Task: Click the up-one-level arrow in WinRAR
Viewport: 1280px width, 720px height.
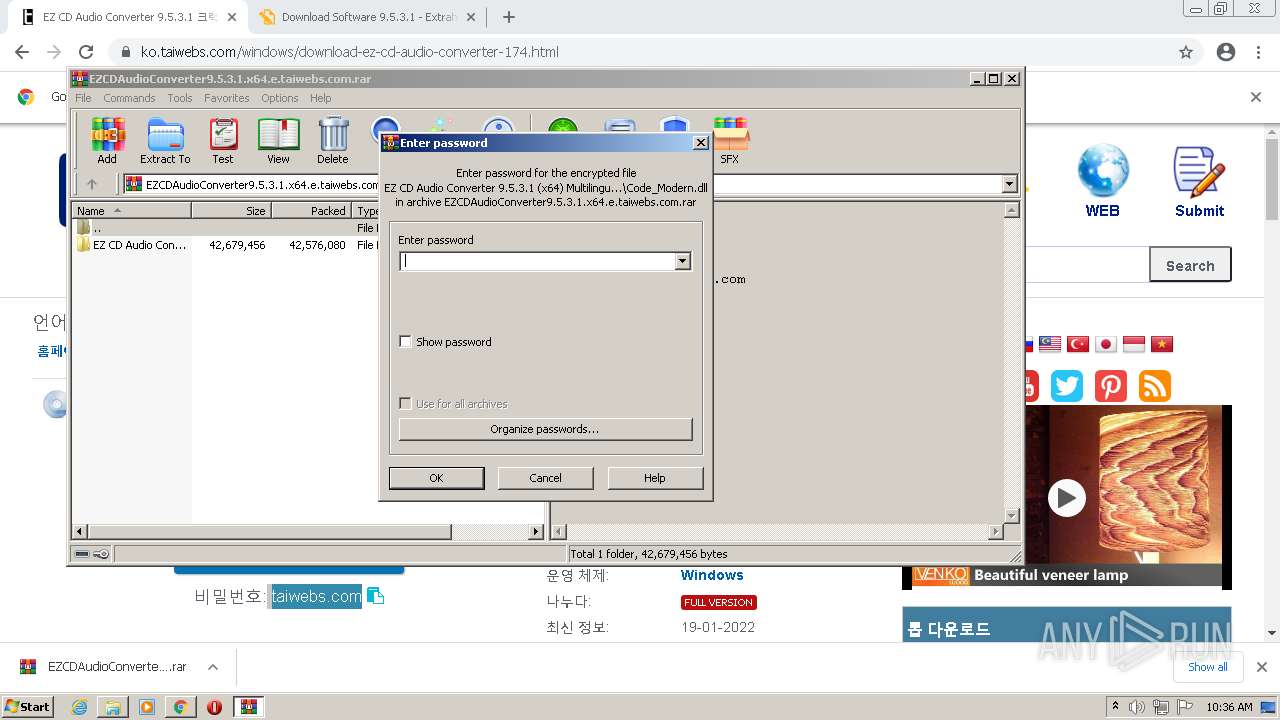Action: (92, 184)
